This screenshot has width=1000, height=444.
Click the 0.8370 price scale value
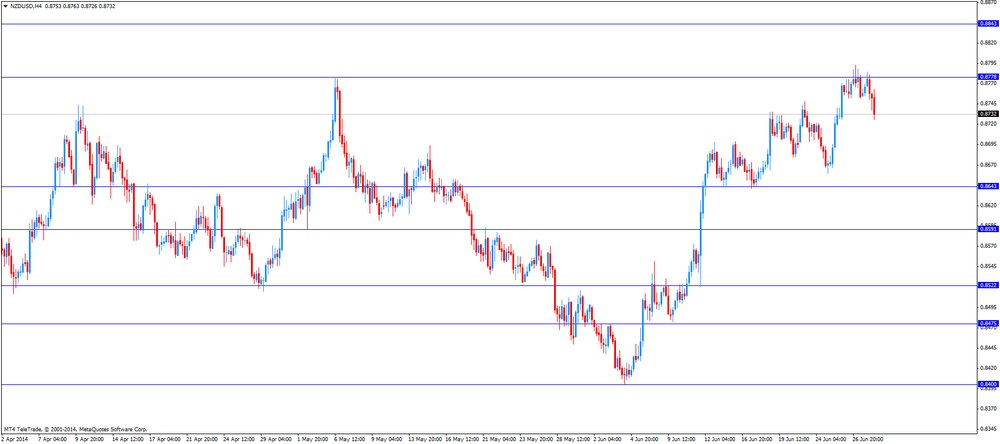click(x=988, y=408)
